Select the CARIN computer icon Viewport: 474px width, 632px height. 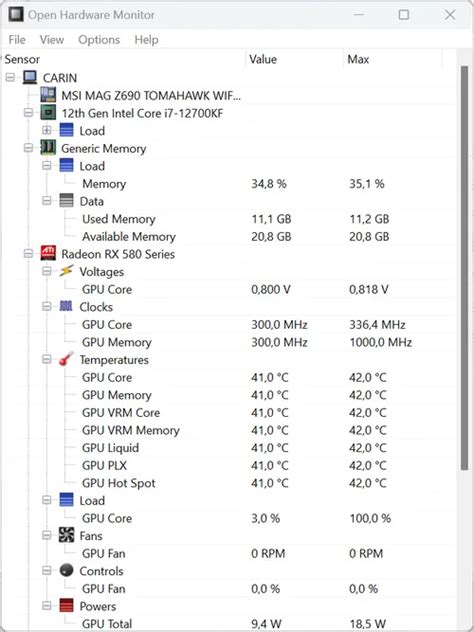(30, 77)
